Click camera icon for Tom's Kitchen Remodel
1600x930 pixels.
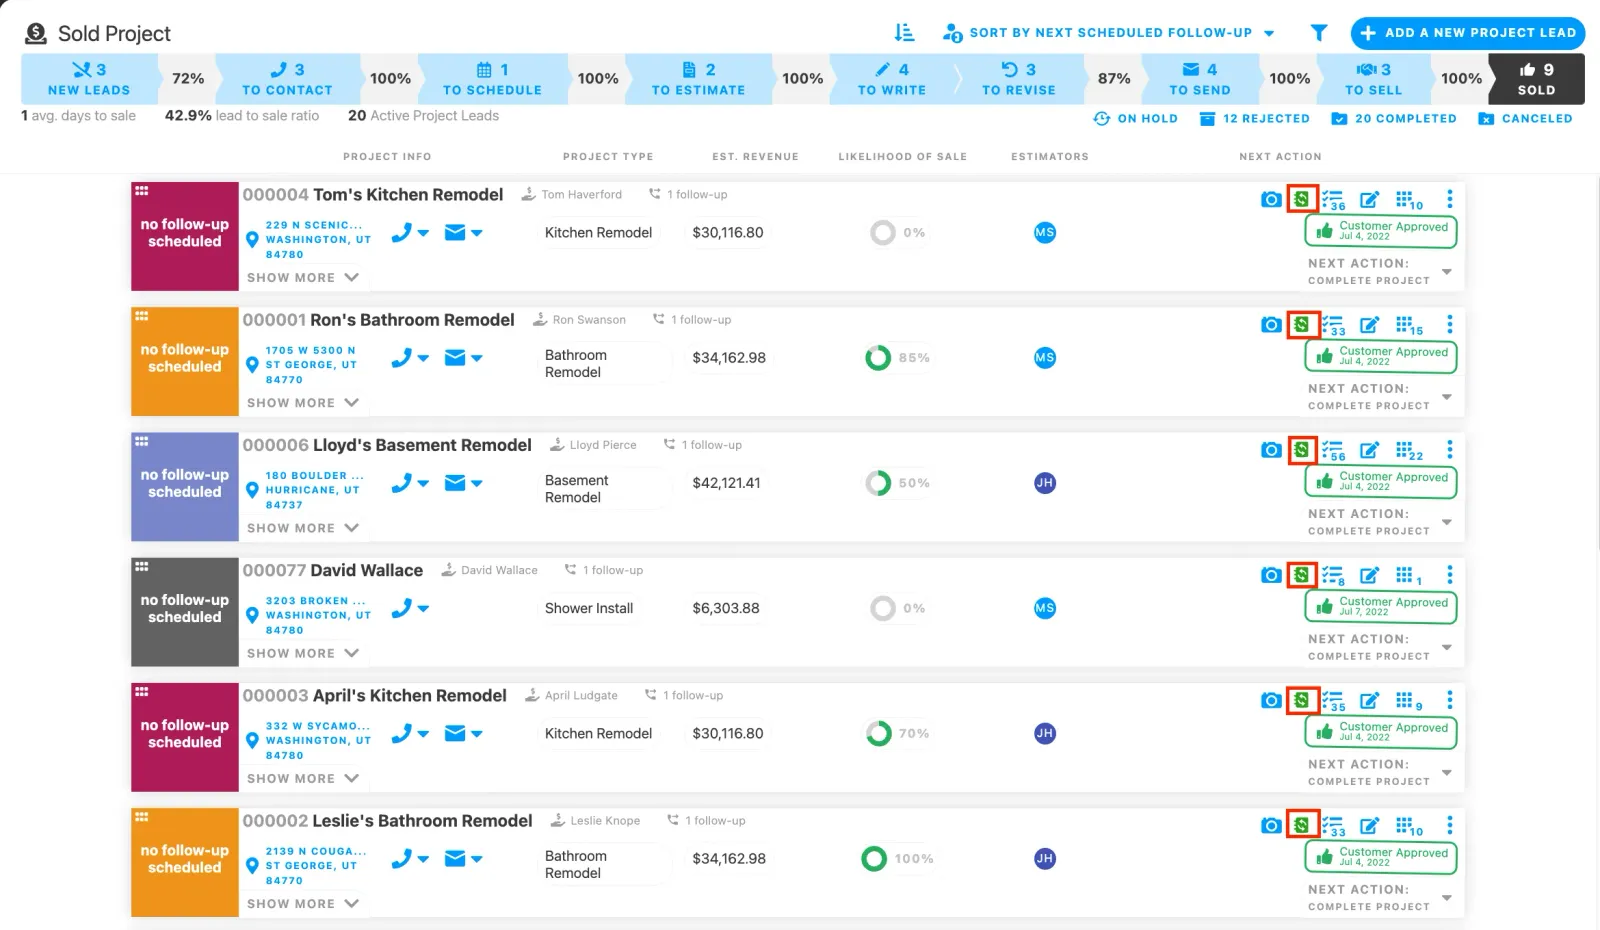[x=1270, y=200]
